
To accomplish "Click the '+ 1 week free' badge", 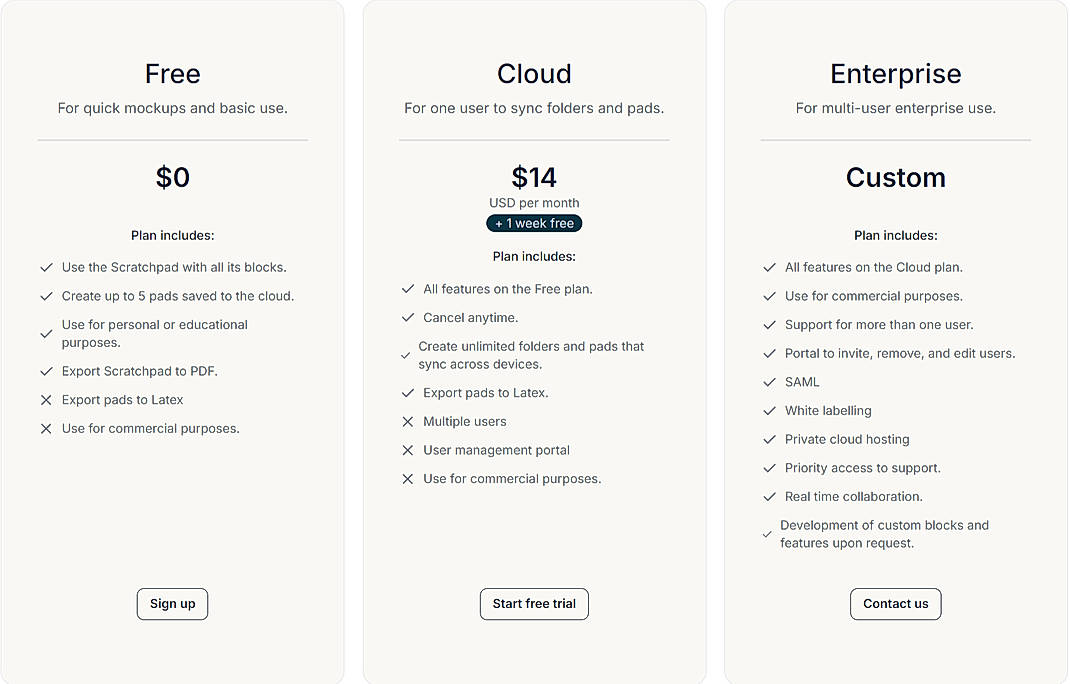I will point(534,223).
